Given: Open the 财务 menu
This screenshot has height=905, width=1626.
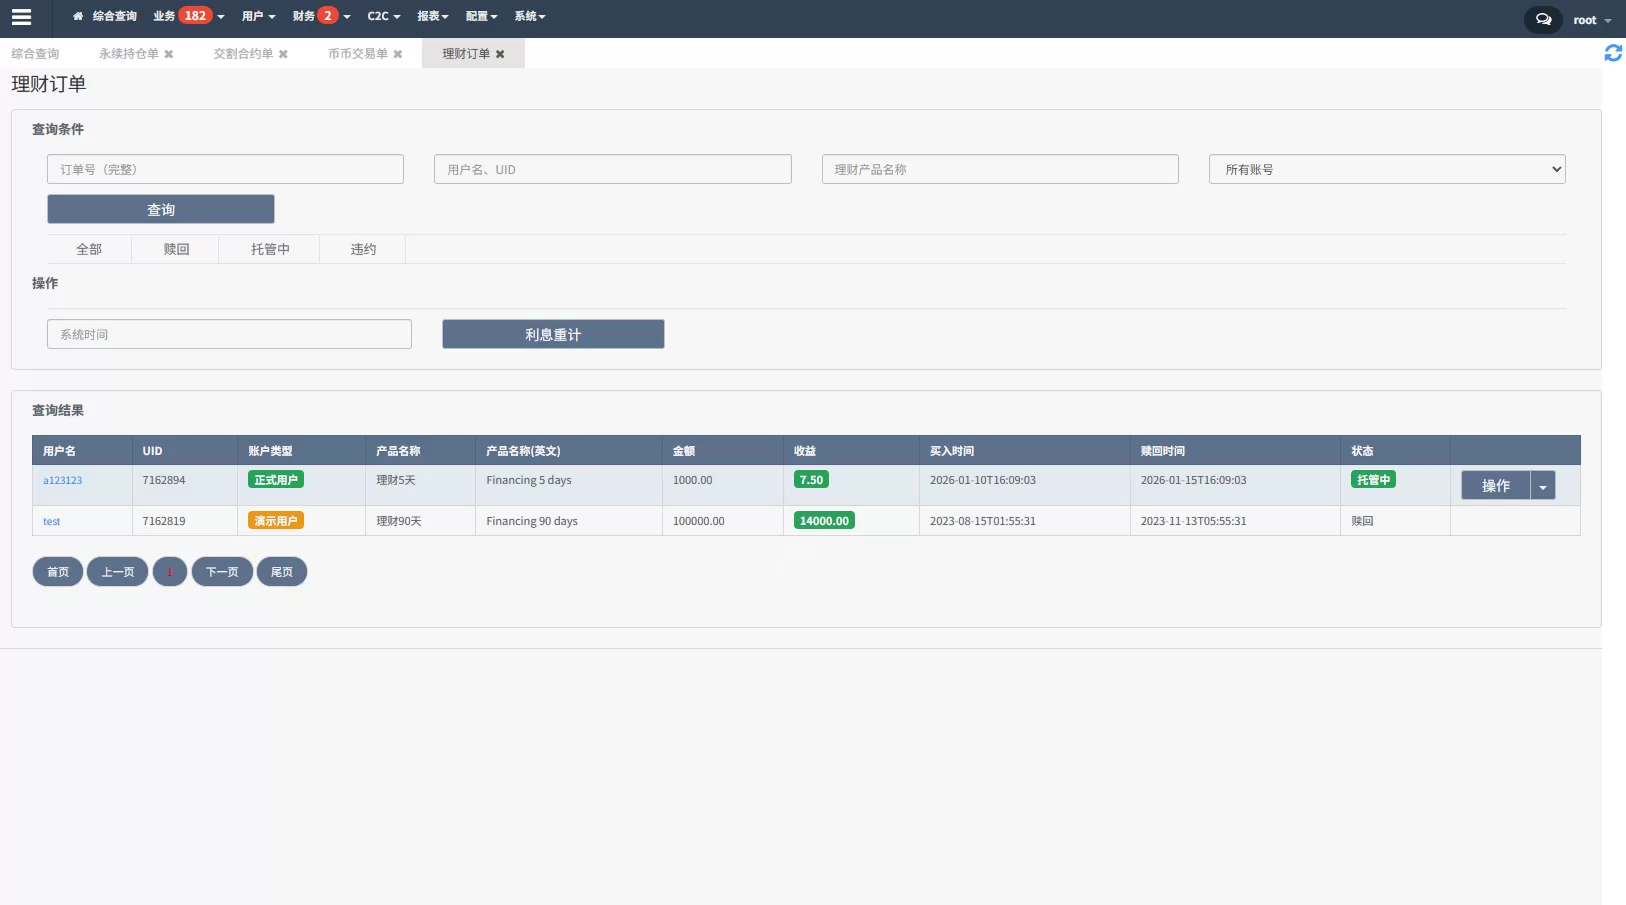Looking at the screenshot, I should 321,16.
